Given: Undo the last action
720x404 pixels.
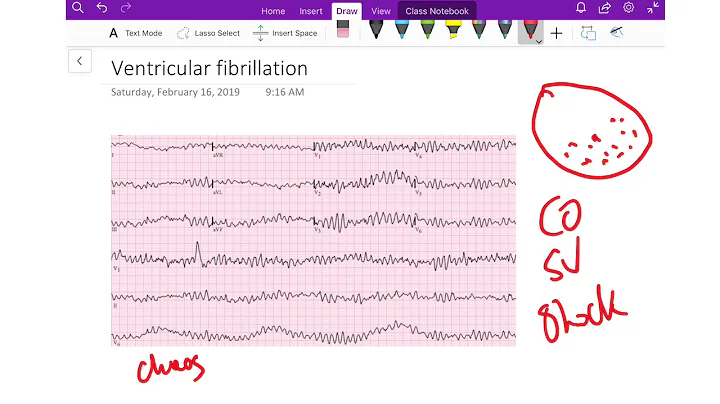Looking at the screenshot, I should [102, 8].
